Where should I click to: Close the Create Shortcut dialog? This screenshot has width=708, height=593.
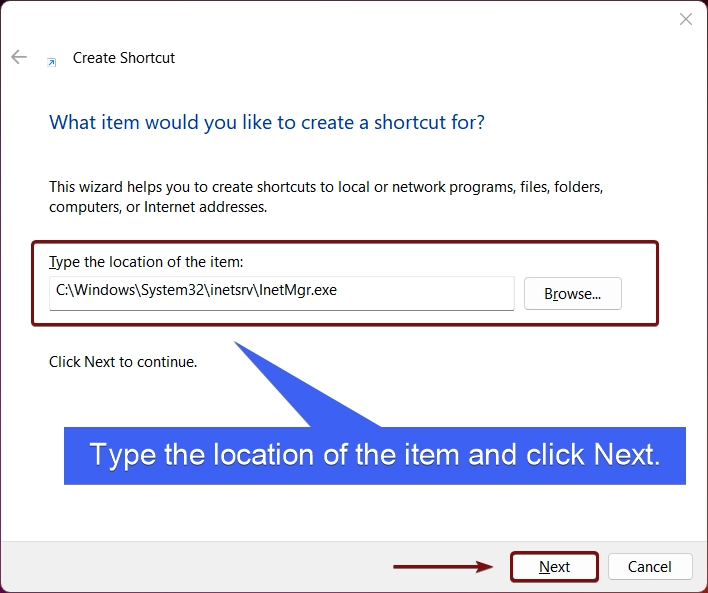[685, 19]
